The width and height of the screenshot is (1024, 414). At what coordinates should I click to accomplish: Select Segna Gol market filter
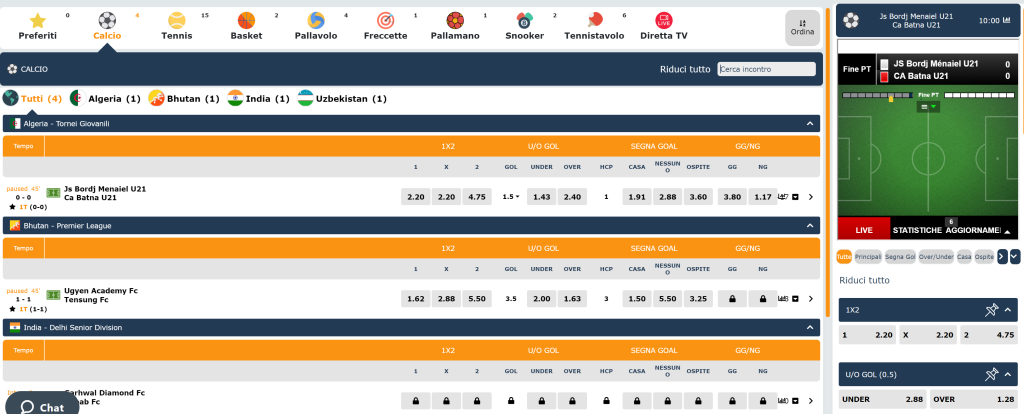click(x=900, y=257)
